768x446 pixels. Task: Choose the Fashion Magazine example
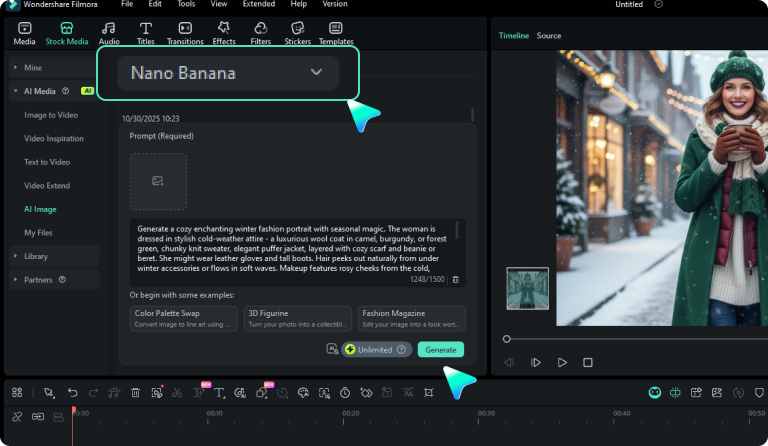tap(411, 318)
